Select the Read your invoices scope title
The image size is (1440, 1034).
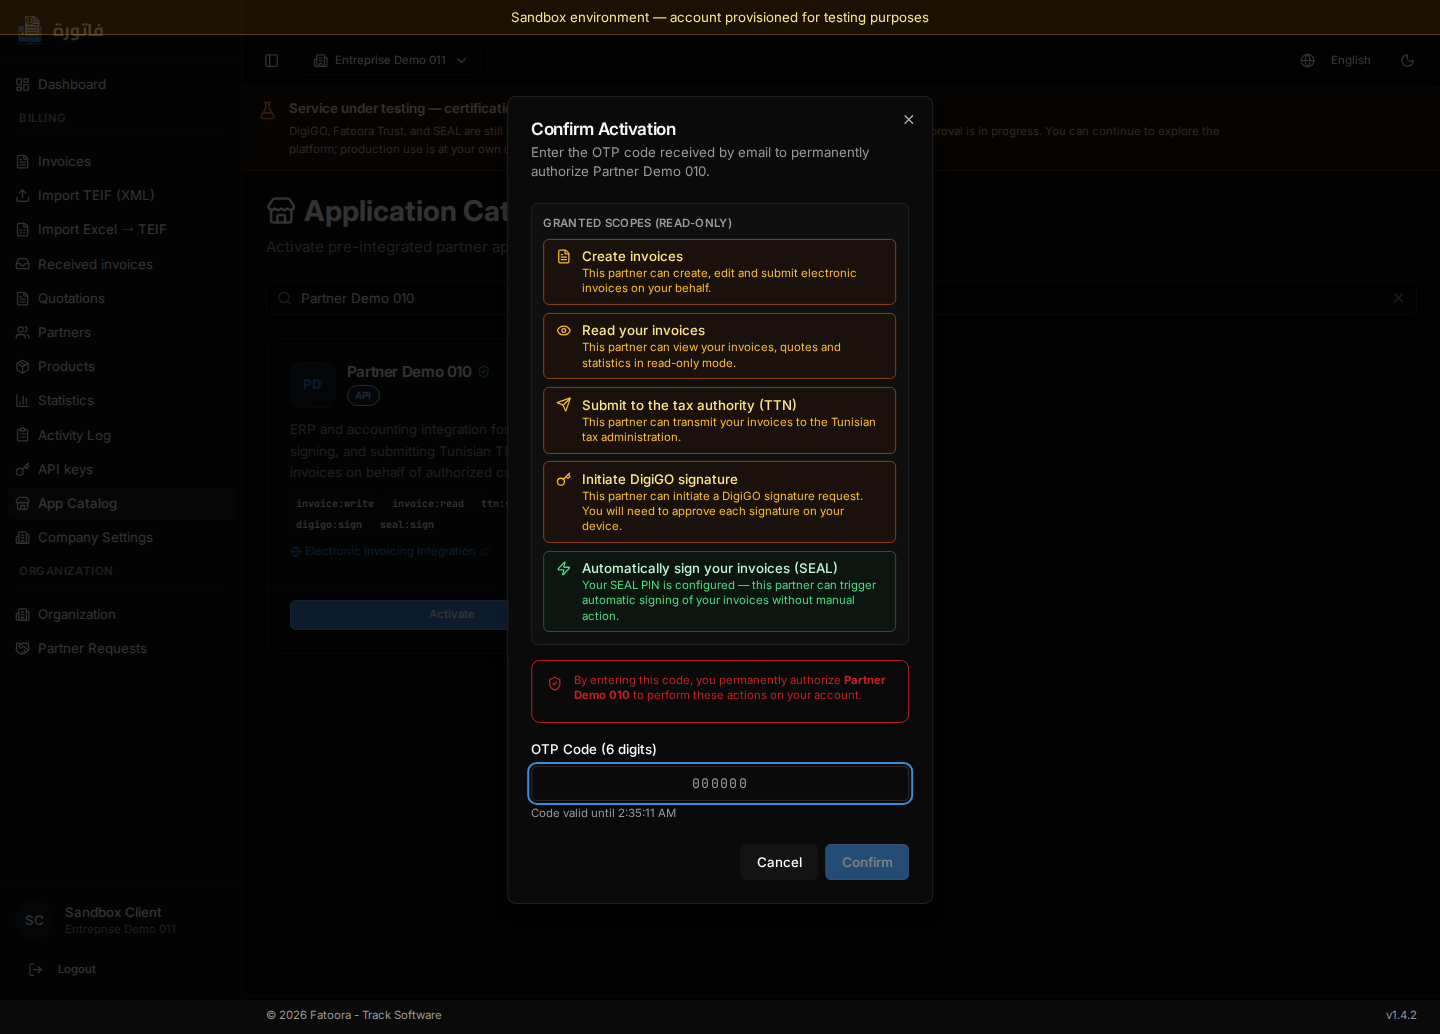click(643, 331)
